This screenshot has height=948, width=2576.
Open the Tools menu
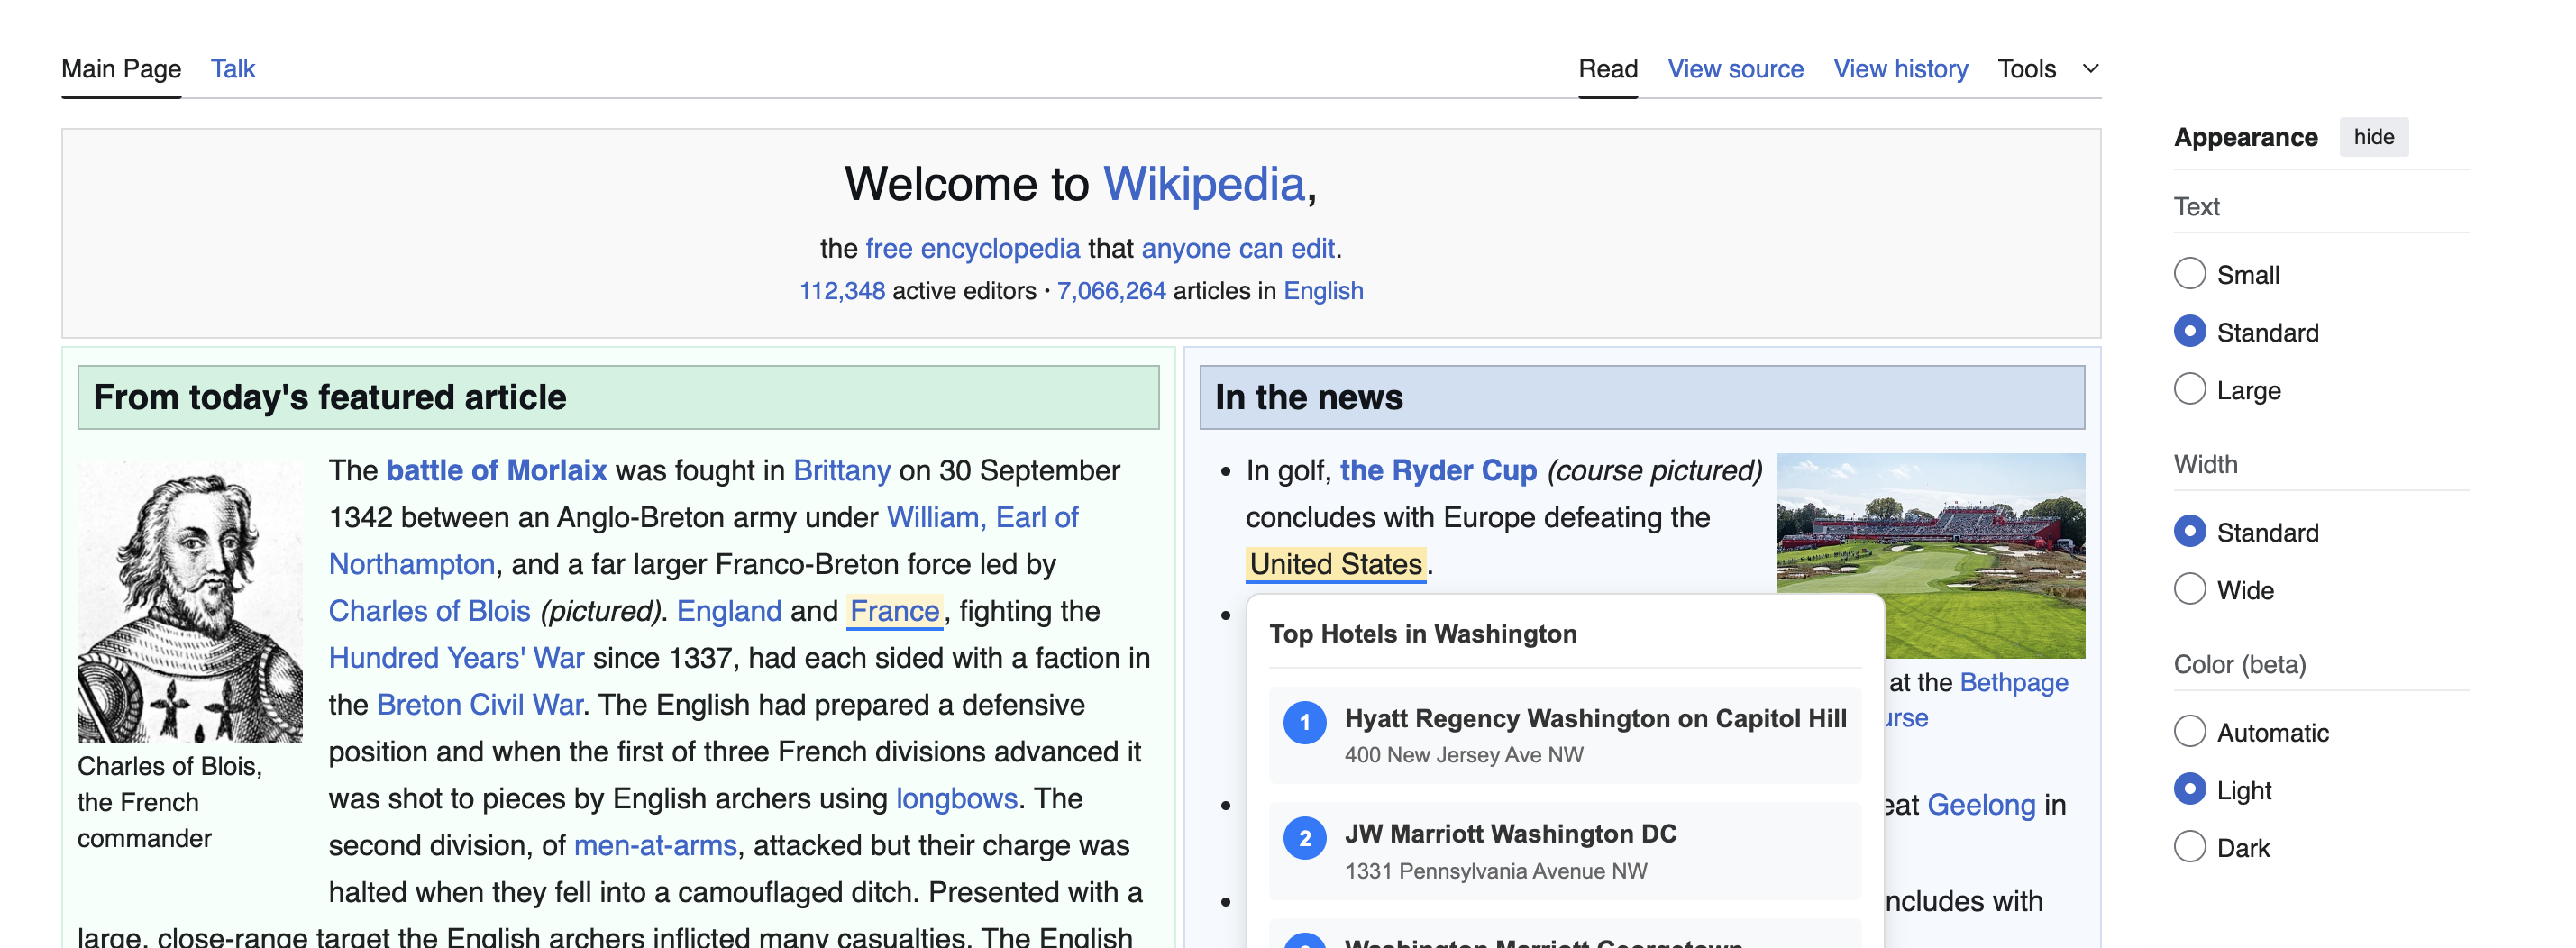click(x=2026, y=69)
